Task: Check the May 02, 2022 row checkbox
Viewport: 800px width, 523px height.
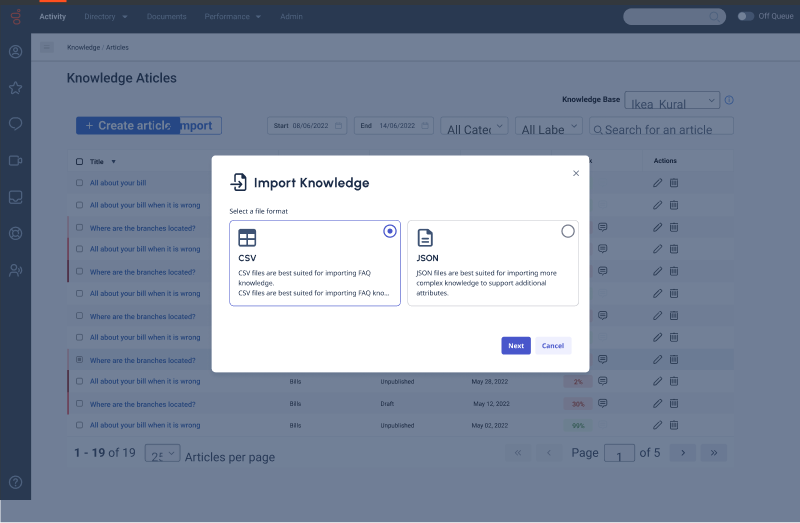Action: pos(80,425)
